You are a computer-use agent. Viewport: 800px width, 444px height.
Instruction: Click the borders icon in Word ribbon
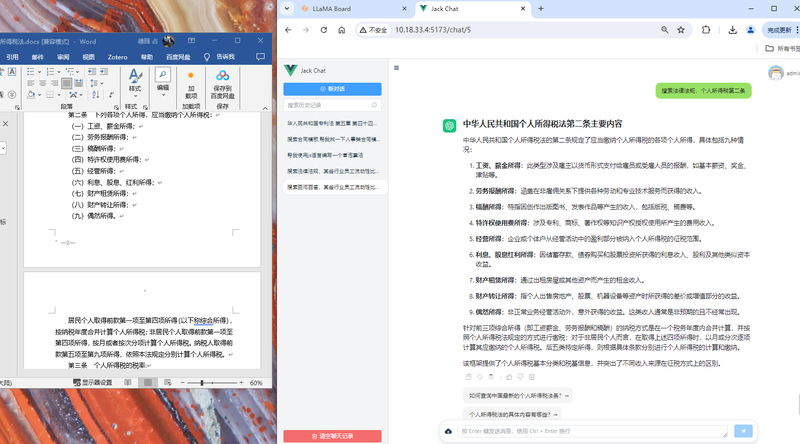50,95
